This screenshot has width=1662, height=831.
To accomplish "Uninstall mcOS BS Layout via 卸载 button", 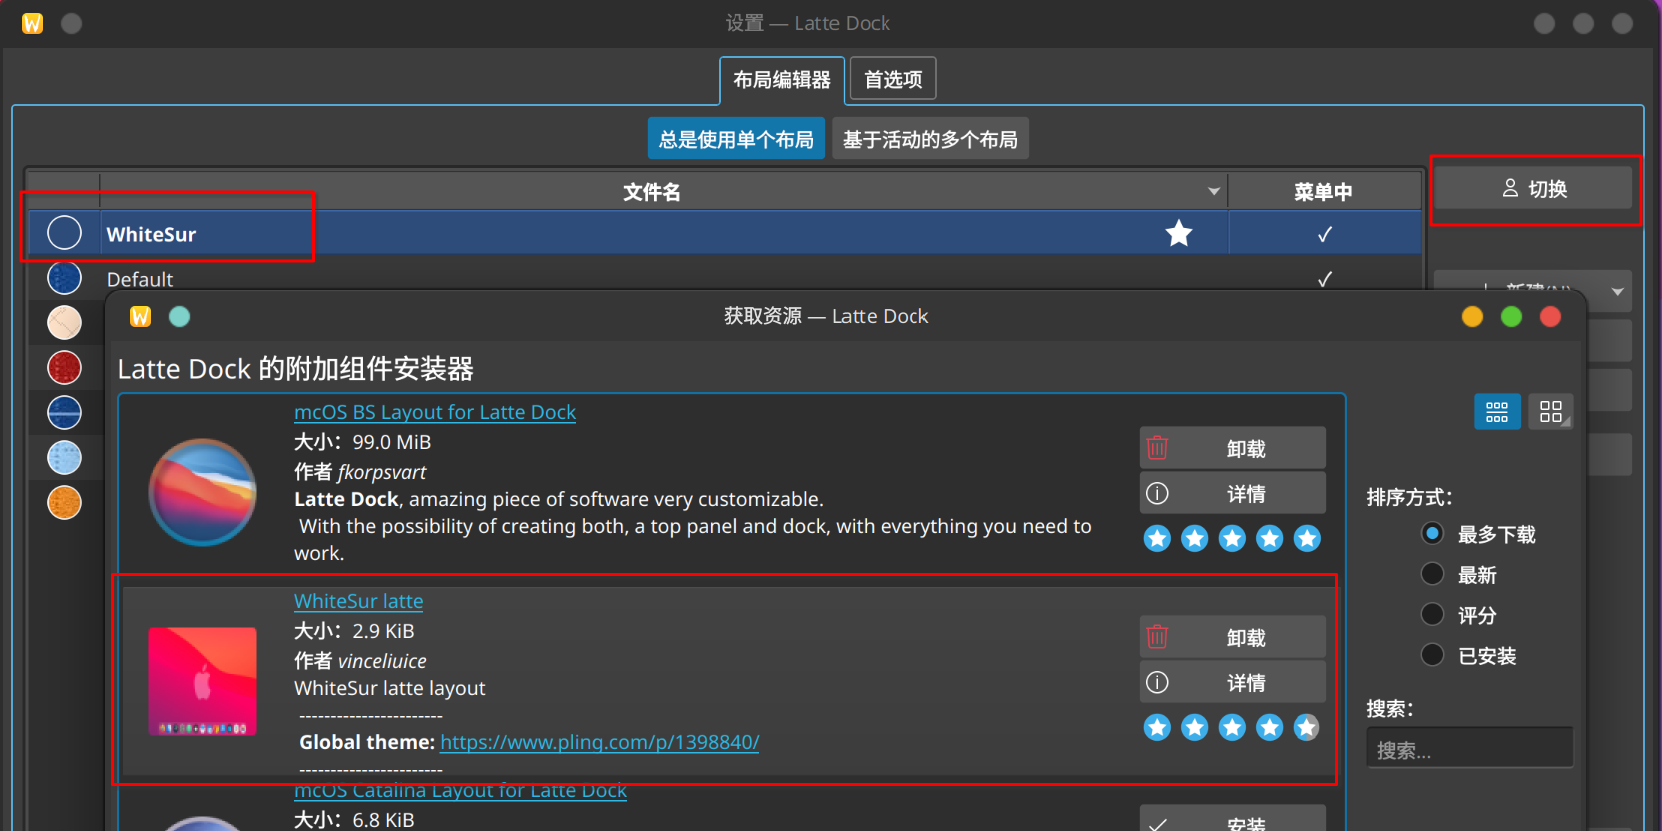I will point(1233,448).
